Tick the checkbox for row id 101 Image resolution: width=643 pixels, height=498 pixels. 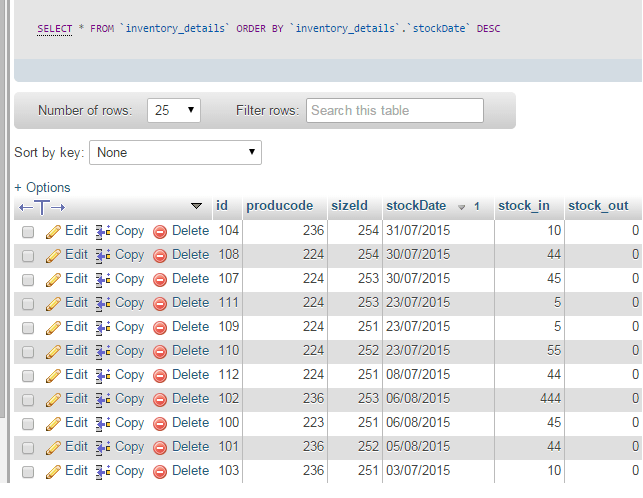coord(28,448)
